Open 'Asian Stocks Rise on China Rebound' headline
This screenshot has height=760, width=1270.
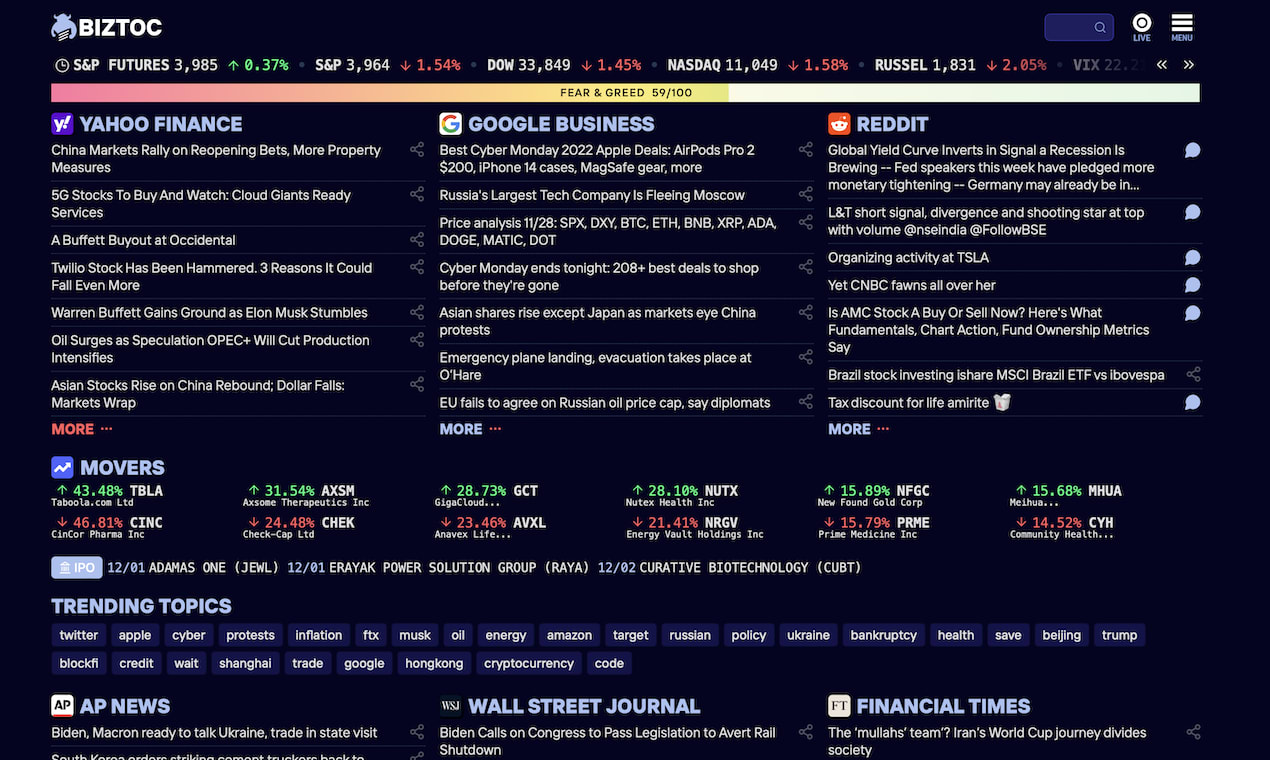(x=198, y=394)
